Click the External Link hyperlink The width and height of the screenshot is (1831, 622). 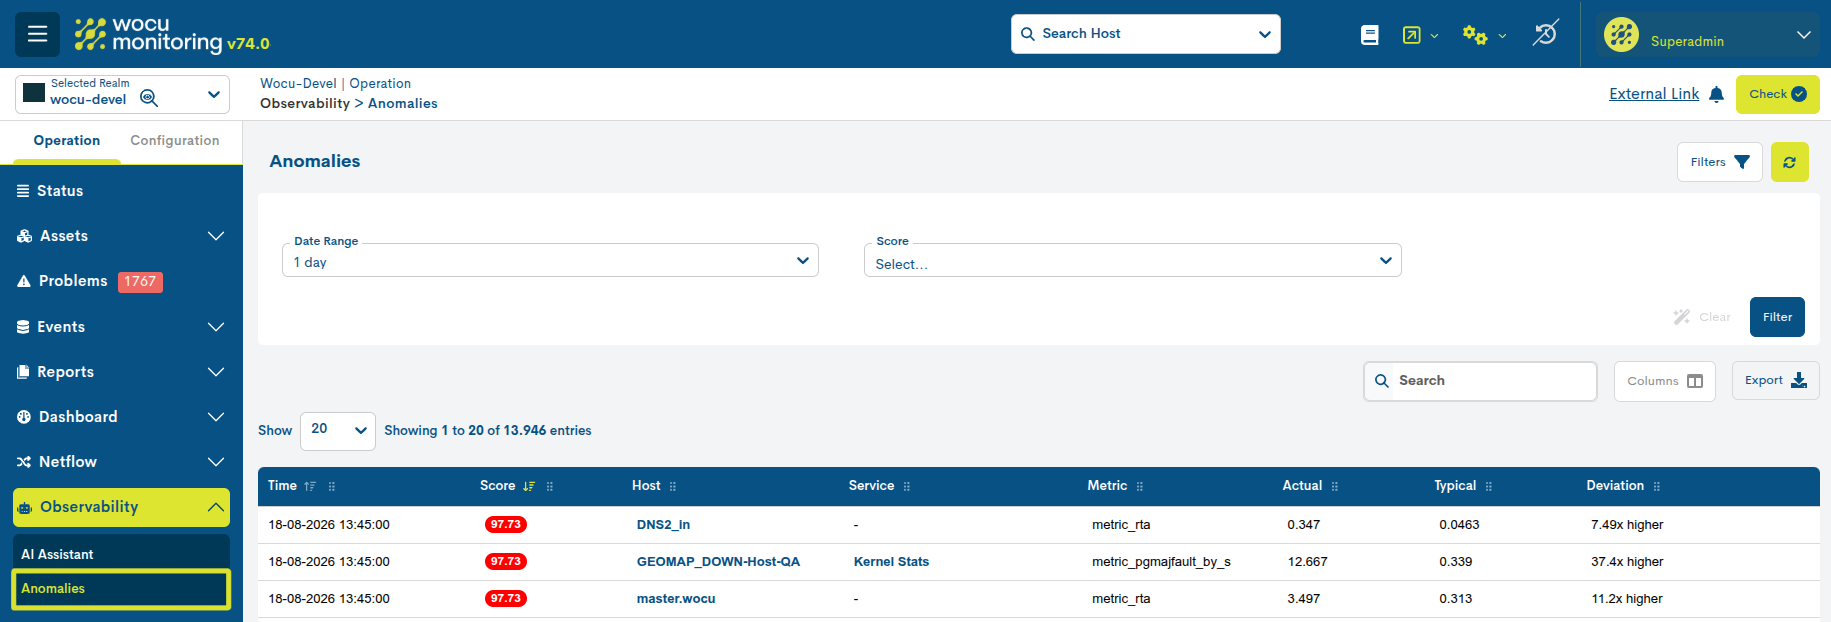(1654, 94)
